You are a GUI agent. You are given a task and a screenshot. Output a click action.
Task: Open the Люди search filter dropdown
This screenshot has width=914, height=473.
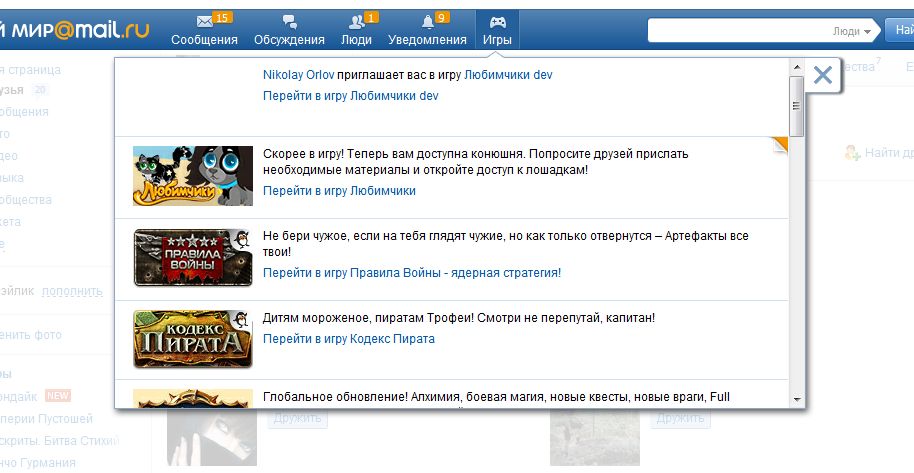pos(852,31)
